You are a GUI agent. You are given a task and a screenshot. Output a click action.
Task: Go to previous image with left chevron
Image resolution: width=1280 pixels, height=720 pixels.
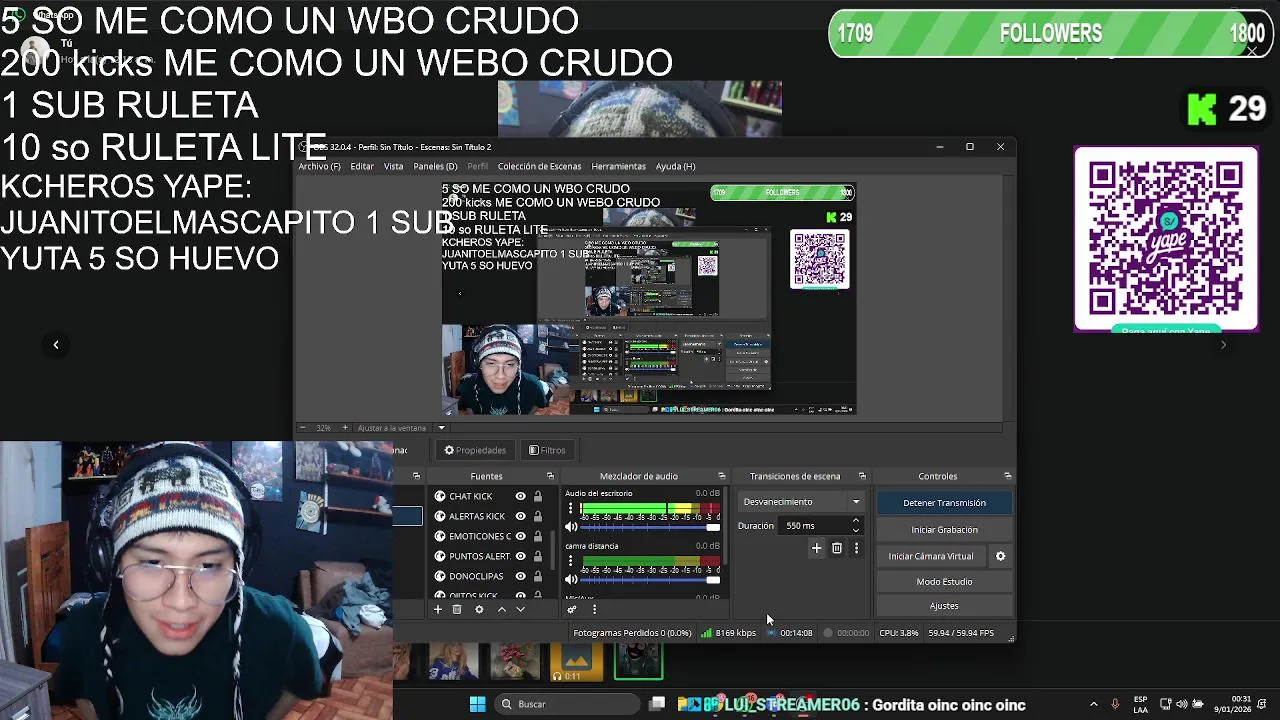click(56, 345)
